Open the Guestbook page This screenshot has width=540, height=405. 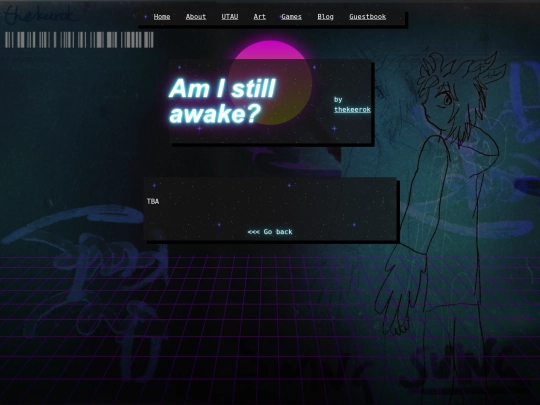point(367,17)
